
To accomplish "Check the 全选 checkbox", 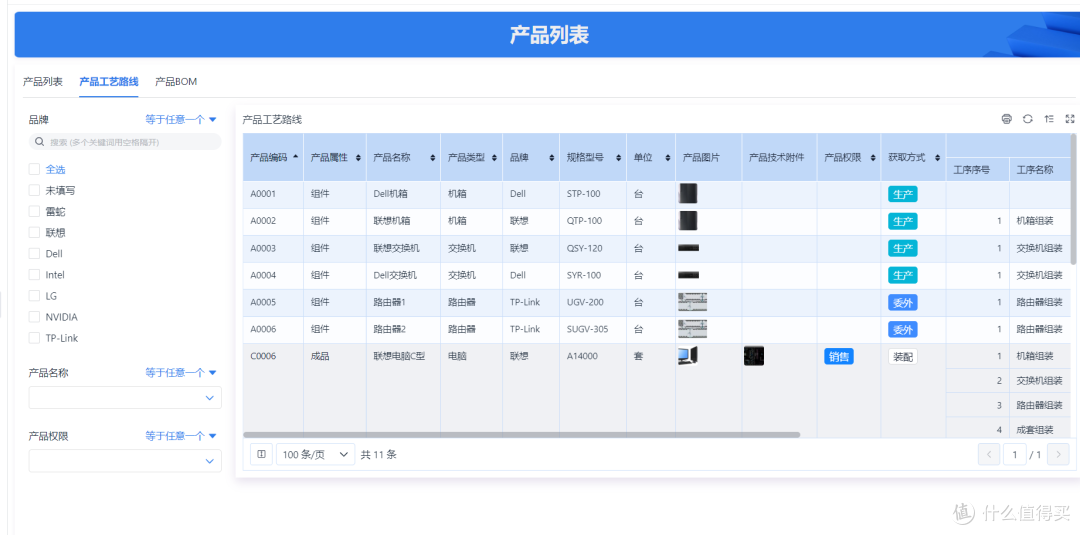I will [x=34, y=169].
